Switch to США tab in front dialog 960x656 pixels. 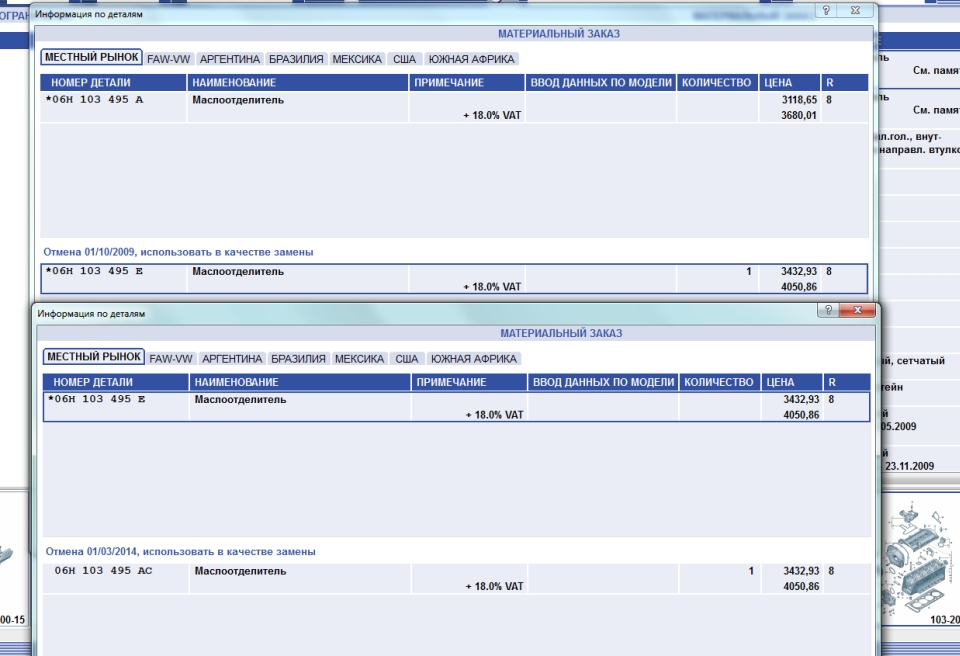pos(406,358)
